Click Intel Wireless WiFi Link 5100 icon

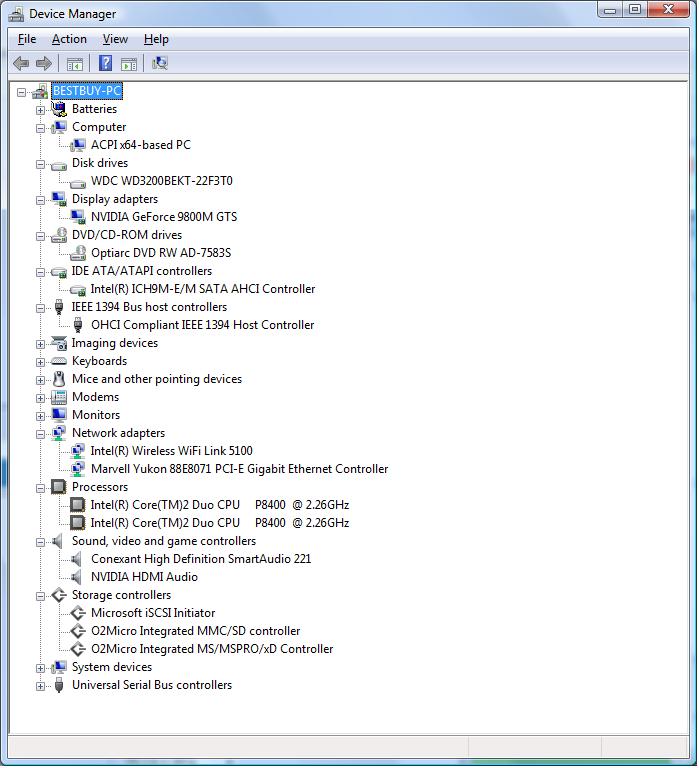point(78,451)
